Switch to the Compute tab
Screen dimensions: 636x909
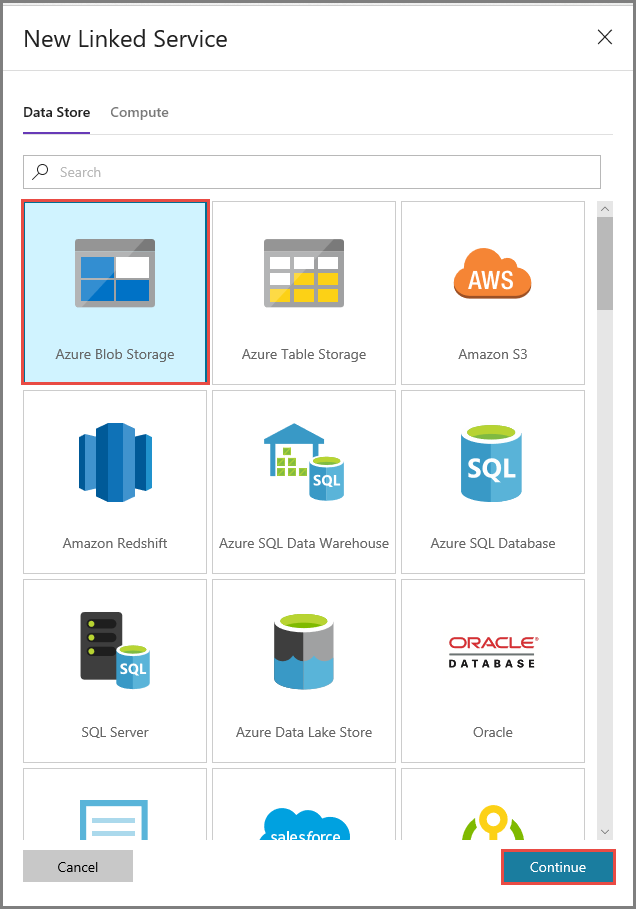pos(139,112)
